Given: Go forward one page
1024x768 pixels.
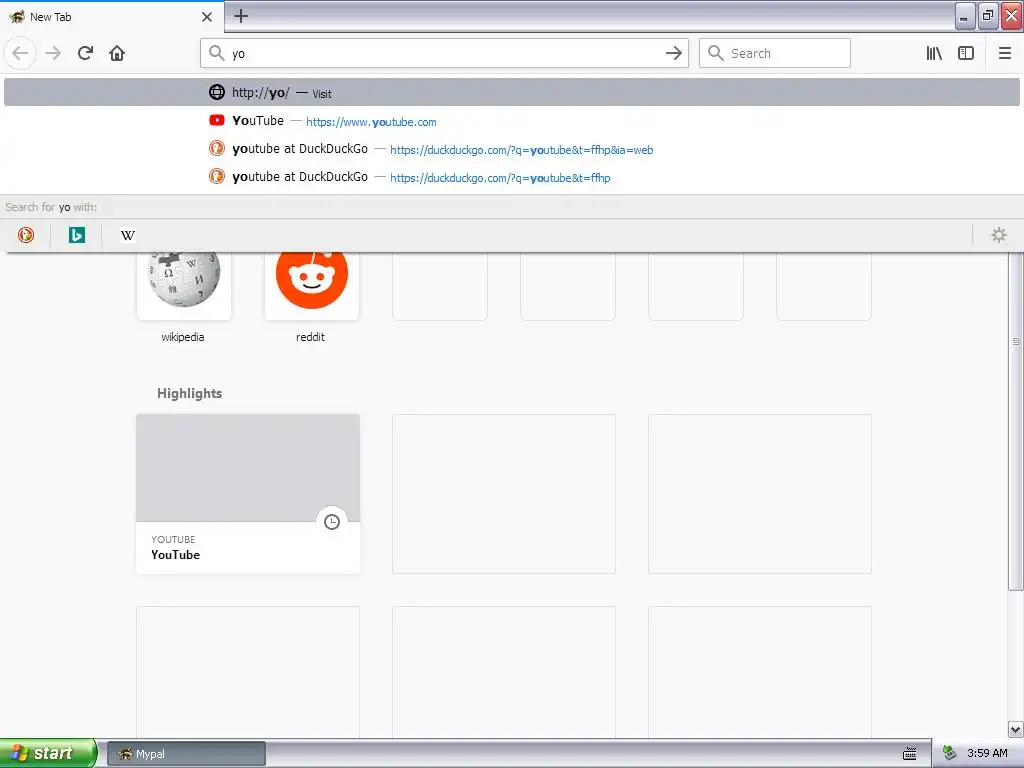Looking at the screenshot, I should tap(54, 53).
